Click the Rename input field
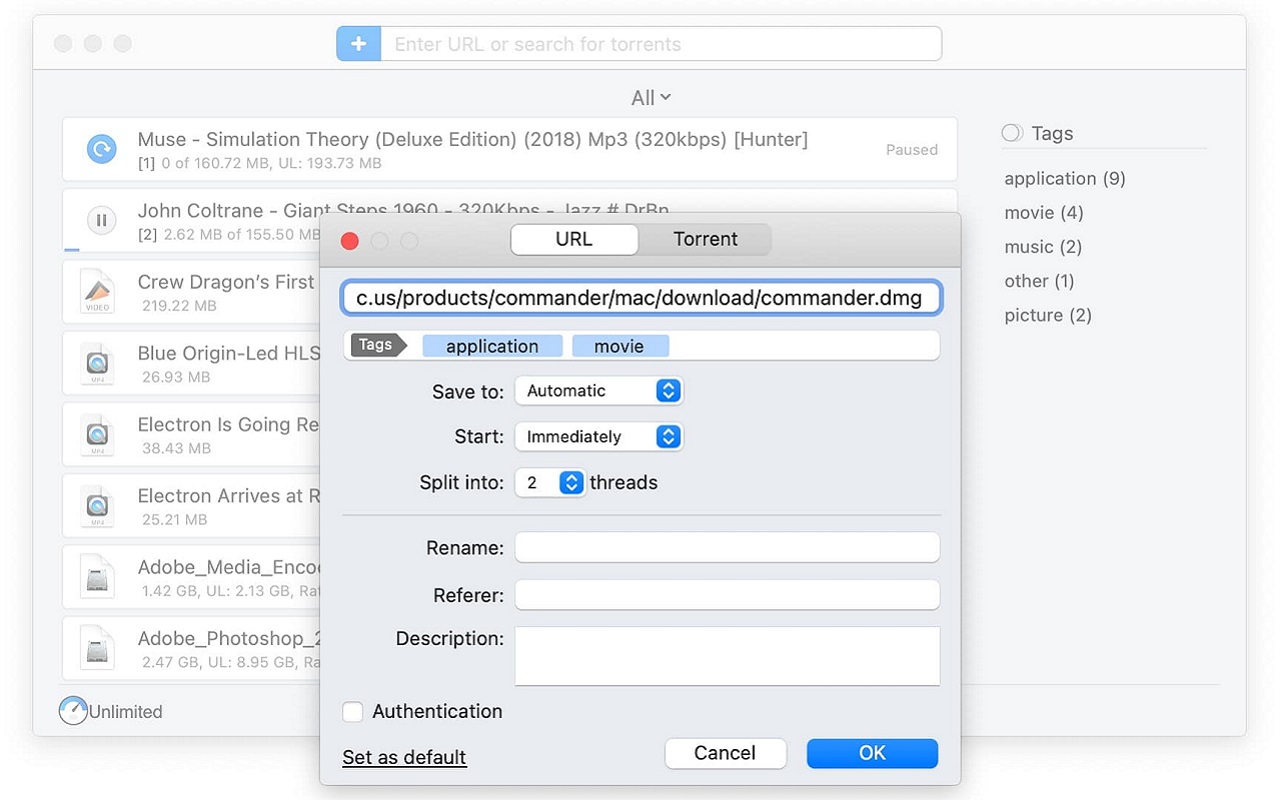 pos(727,548)
